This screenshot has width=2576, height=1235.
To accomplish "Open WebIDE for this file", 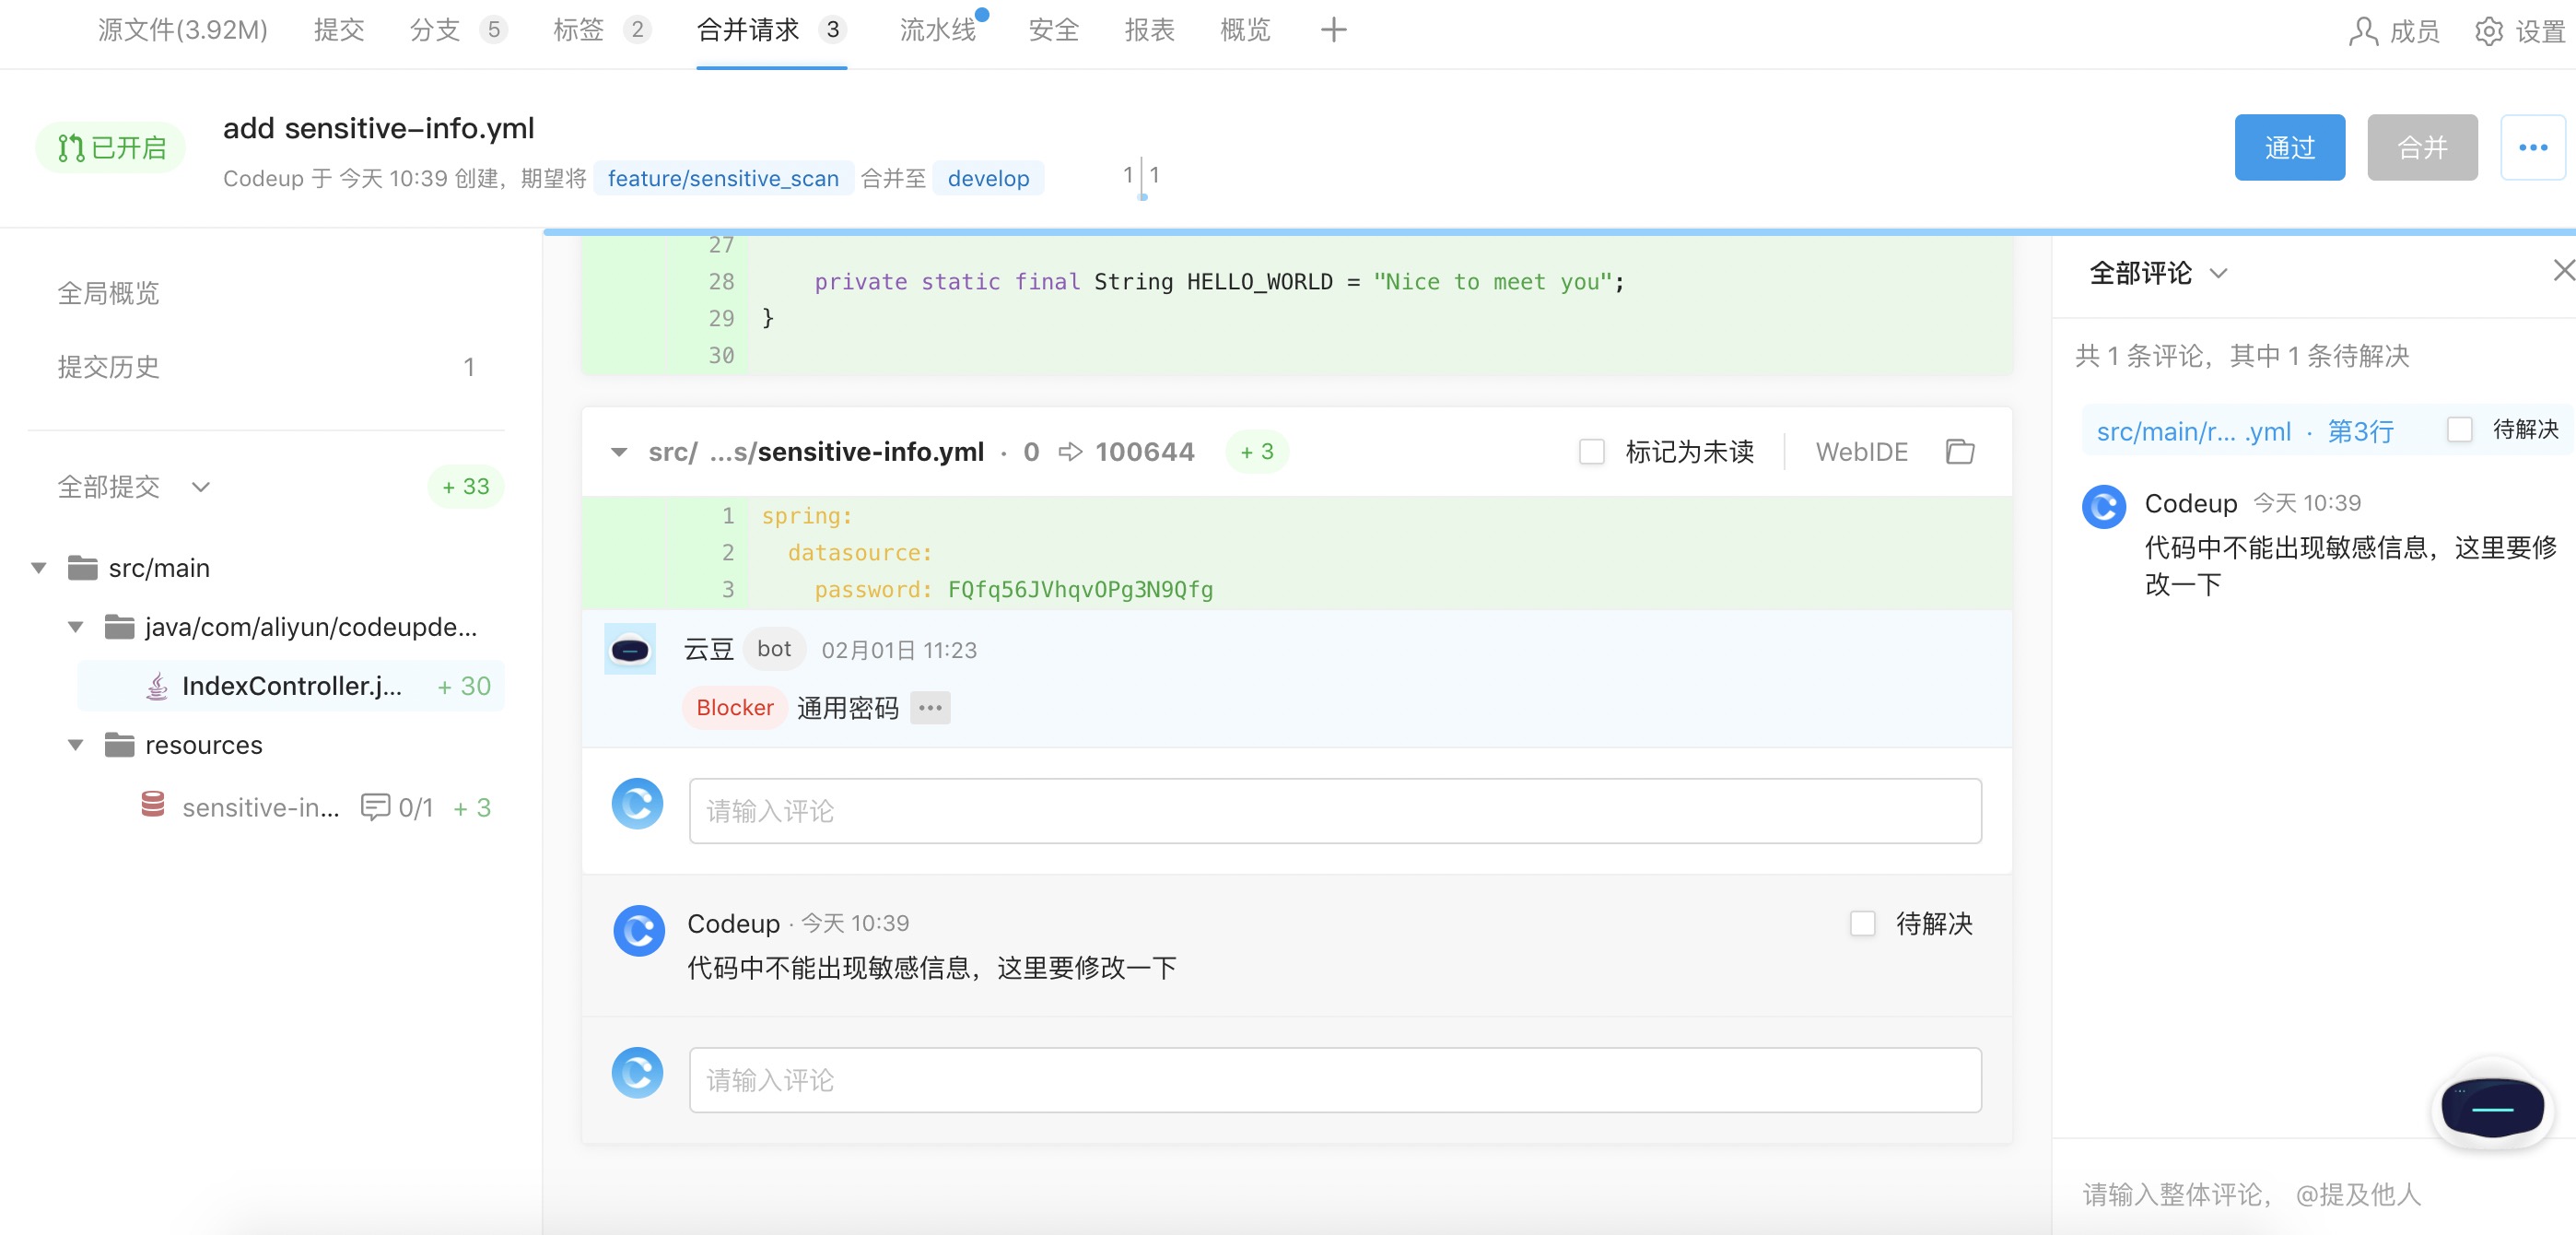I will pyautogui.click(x=1861, y=452).
